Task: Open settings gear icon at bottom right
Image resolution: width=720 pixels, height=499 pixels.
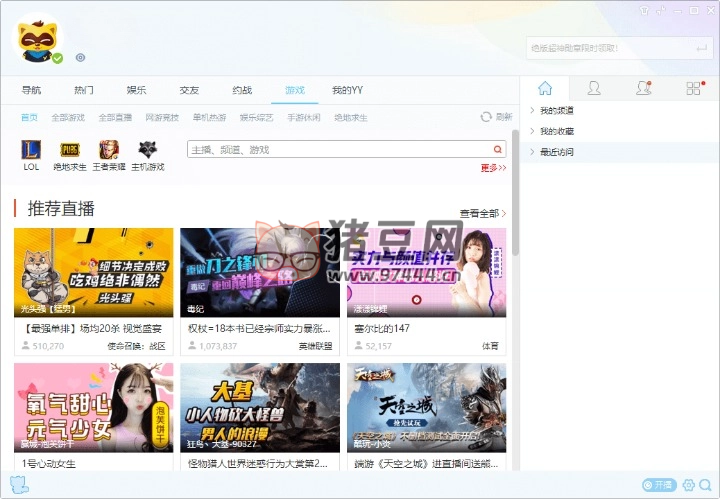Action: [x=688, y=485]
